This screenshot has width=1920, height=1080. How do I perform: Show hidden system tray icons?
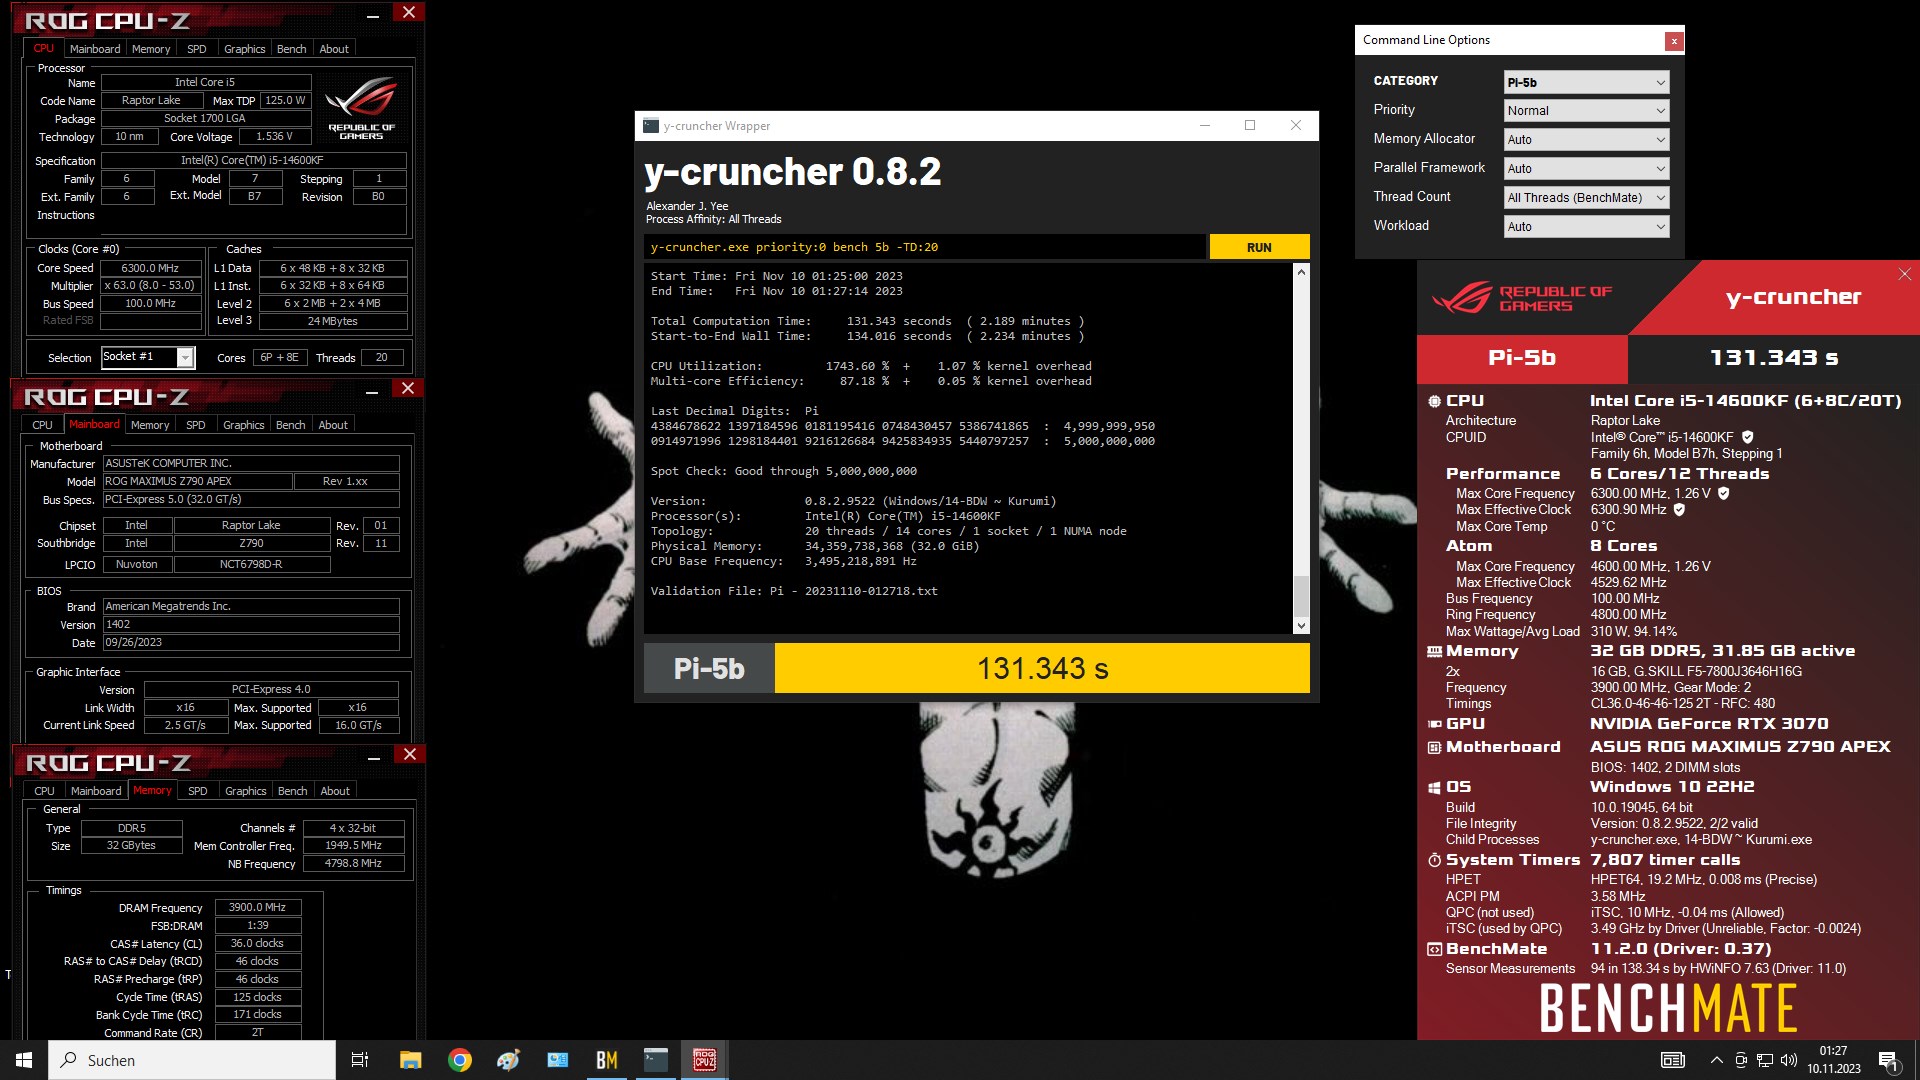tap(1716, 1060)
